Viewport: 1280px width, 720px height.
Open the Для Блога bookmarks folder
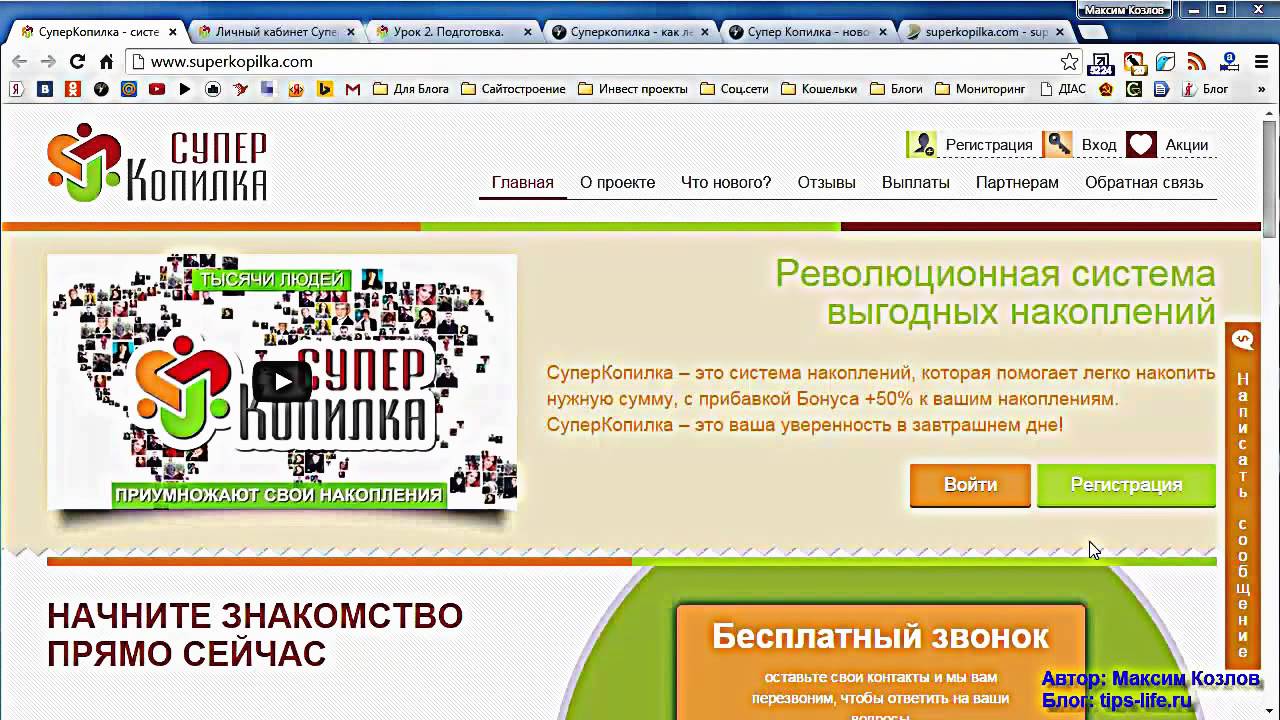click(x=410, y=89)
